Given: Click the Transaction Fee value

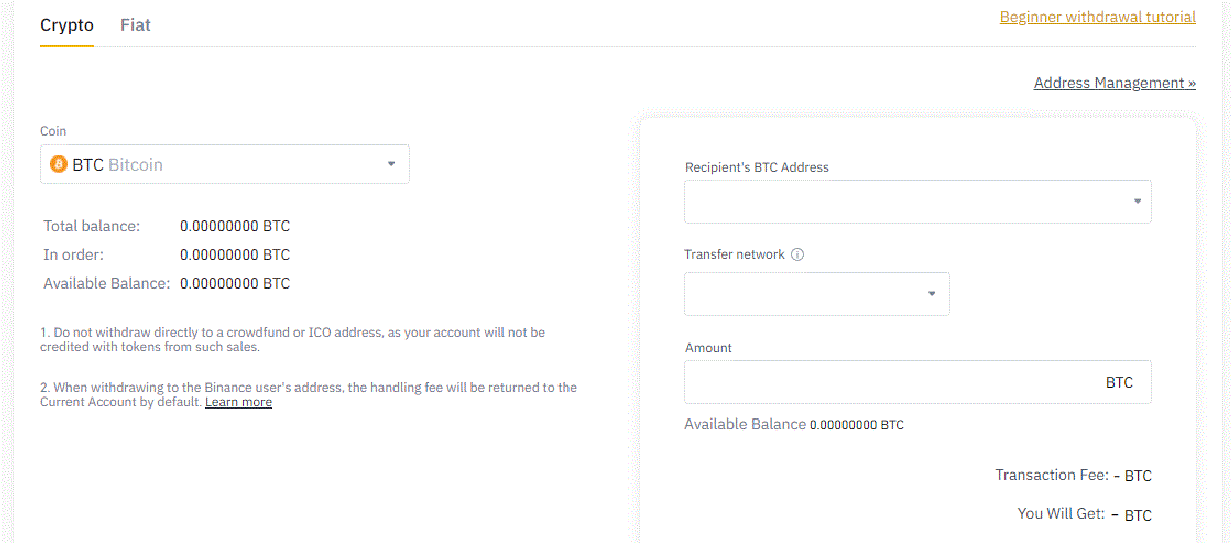Looking at the screenshot, I should [1133, 476].
